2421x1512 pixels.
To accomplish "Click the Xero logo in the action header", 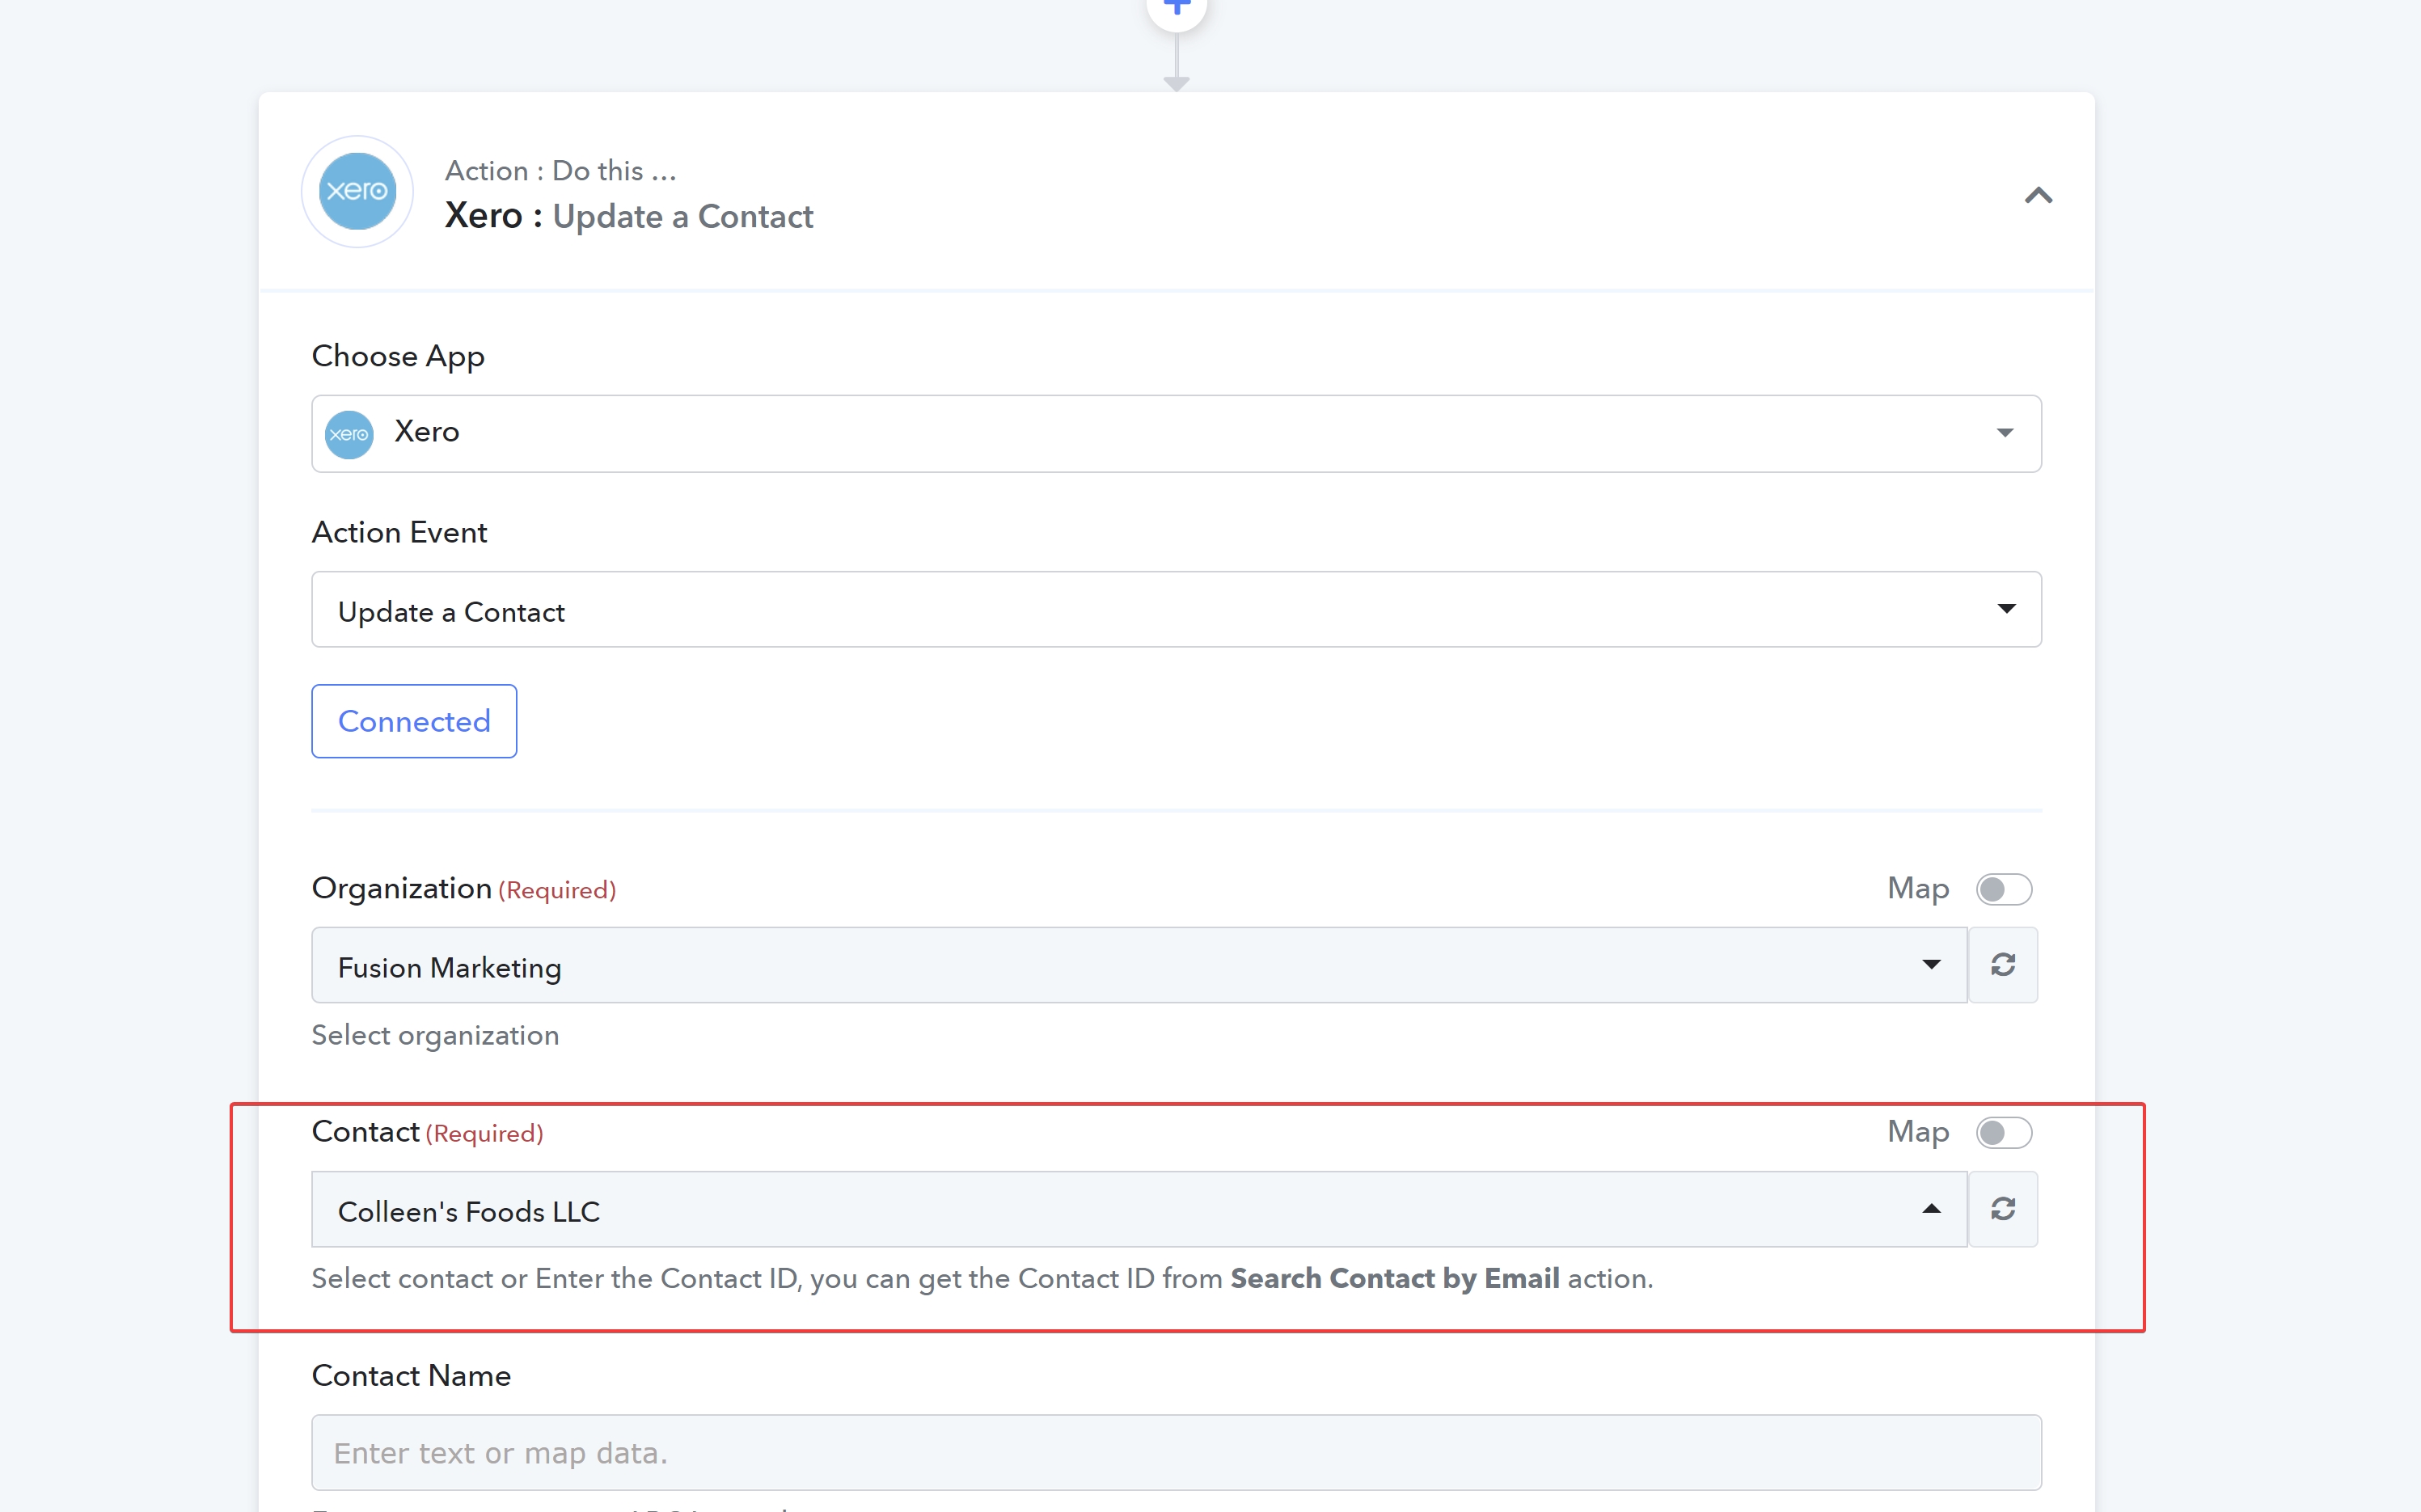I will coord(357,191).
